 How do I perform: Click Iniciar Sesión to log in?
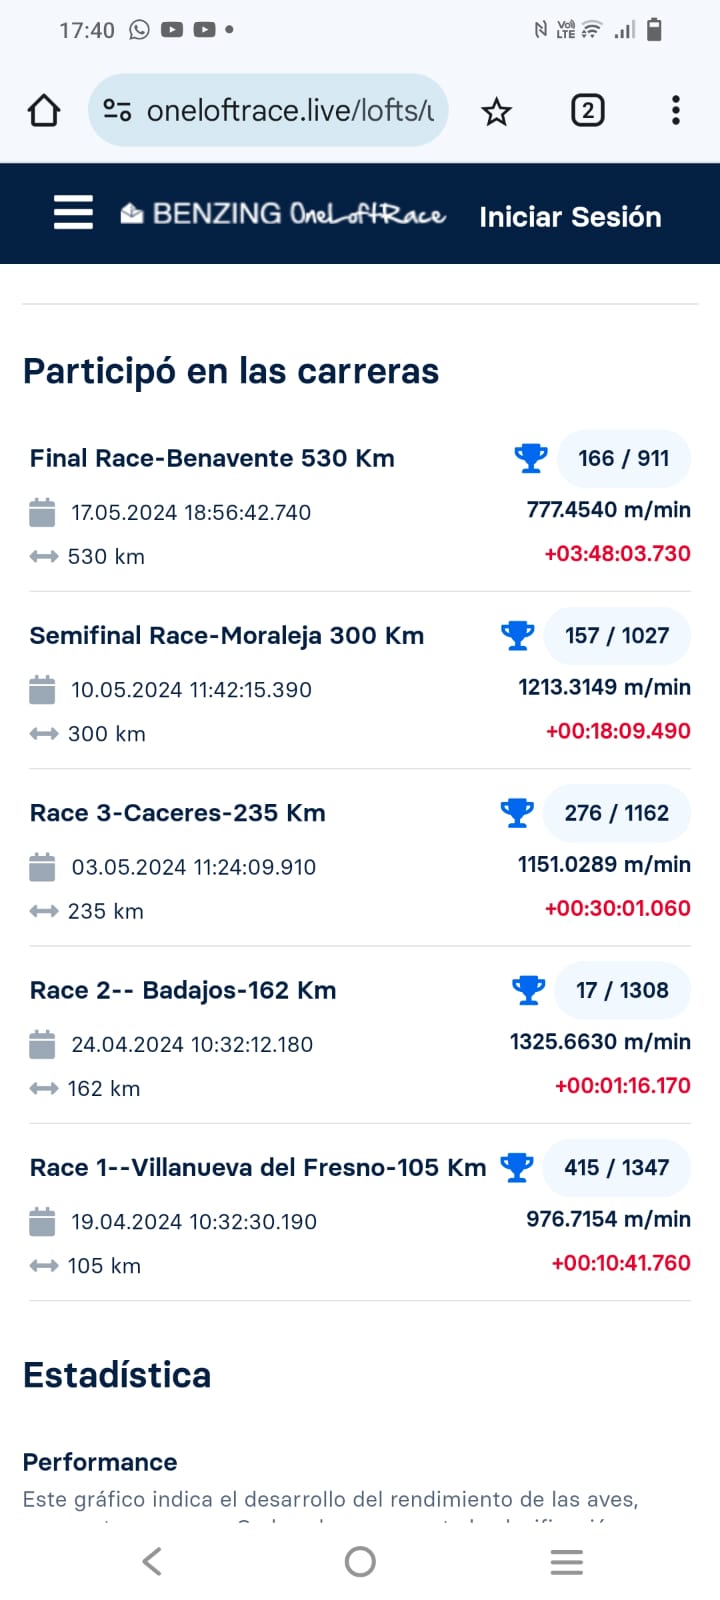pyautogui.click(x=570, y=217)
